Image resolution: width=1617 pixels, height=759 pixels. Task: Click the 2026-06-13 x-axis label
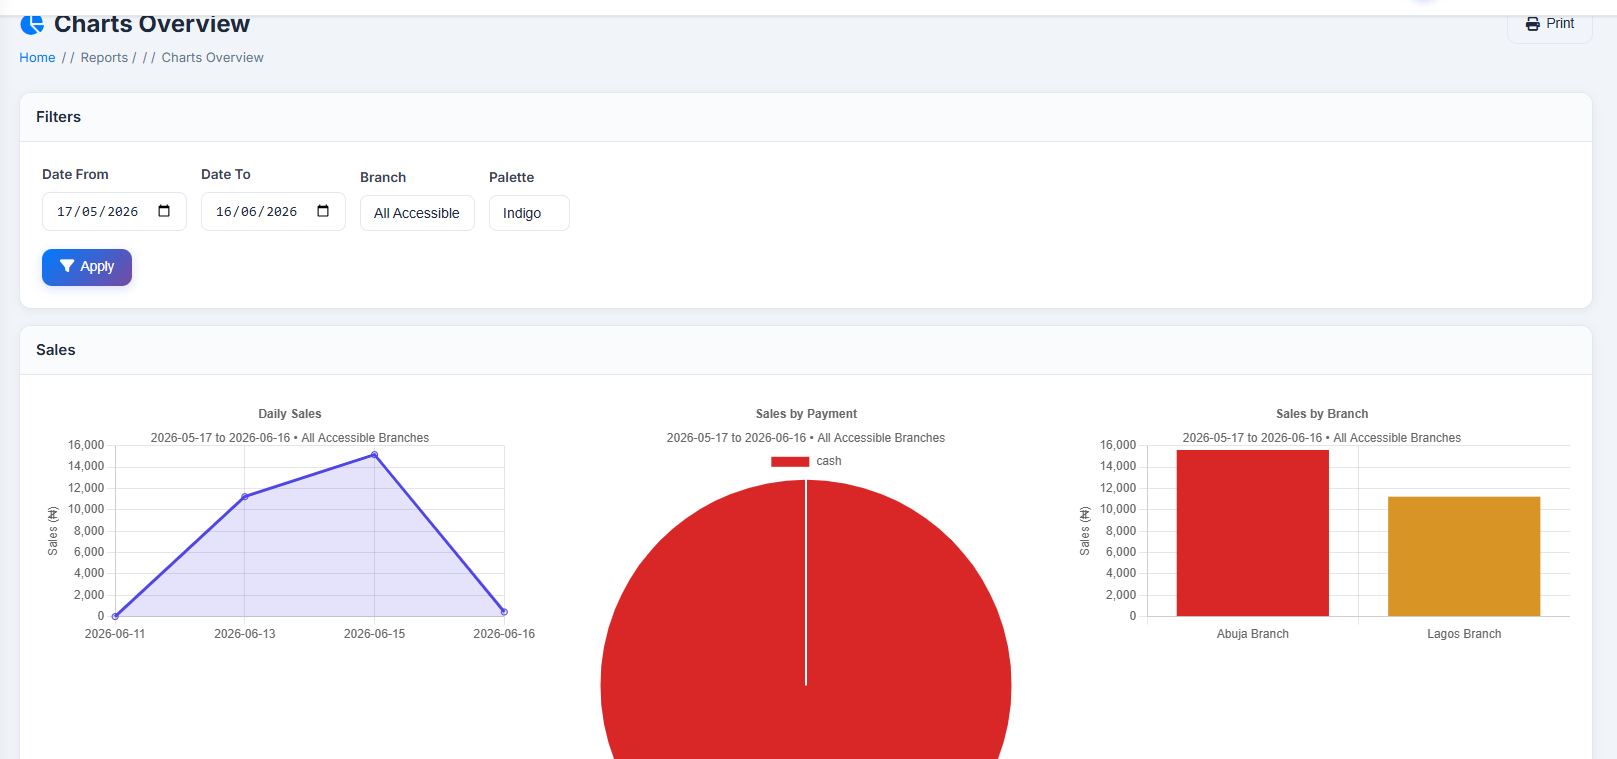tap(245, 634)
